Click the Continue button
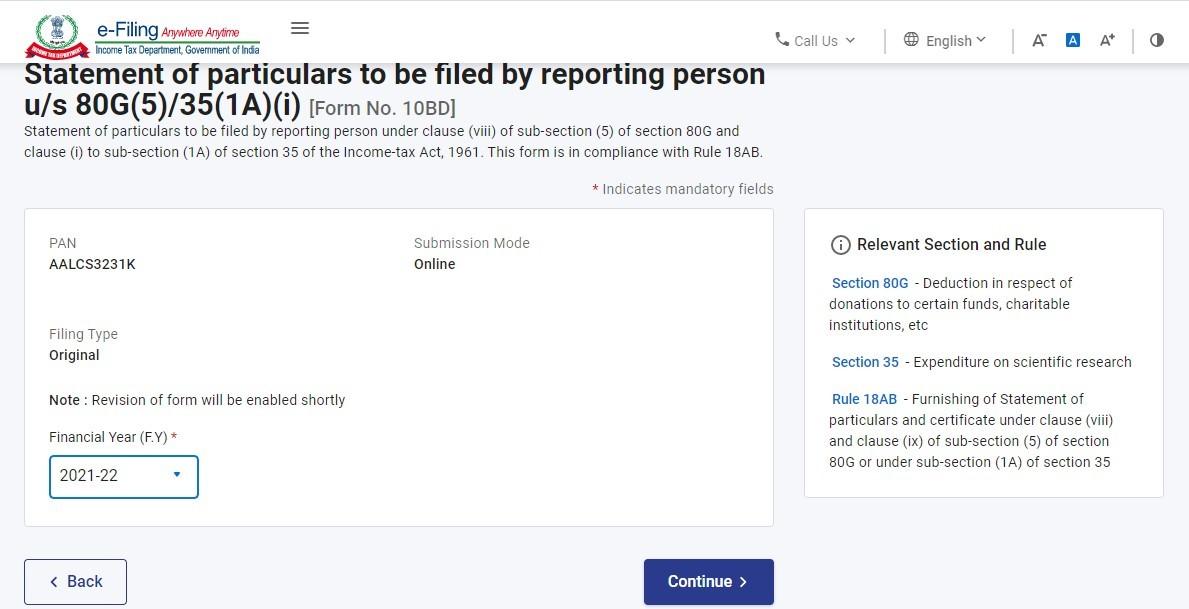The image size is (1189, 609). (708, 581)
